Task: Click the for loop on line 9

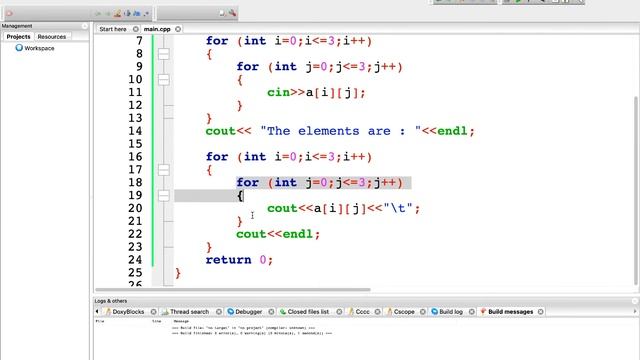Action: pyautogui.click(x=320, y=67)
